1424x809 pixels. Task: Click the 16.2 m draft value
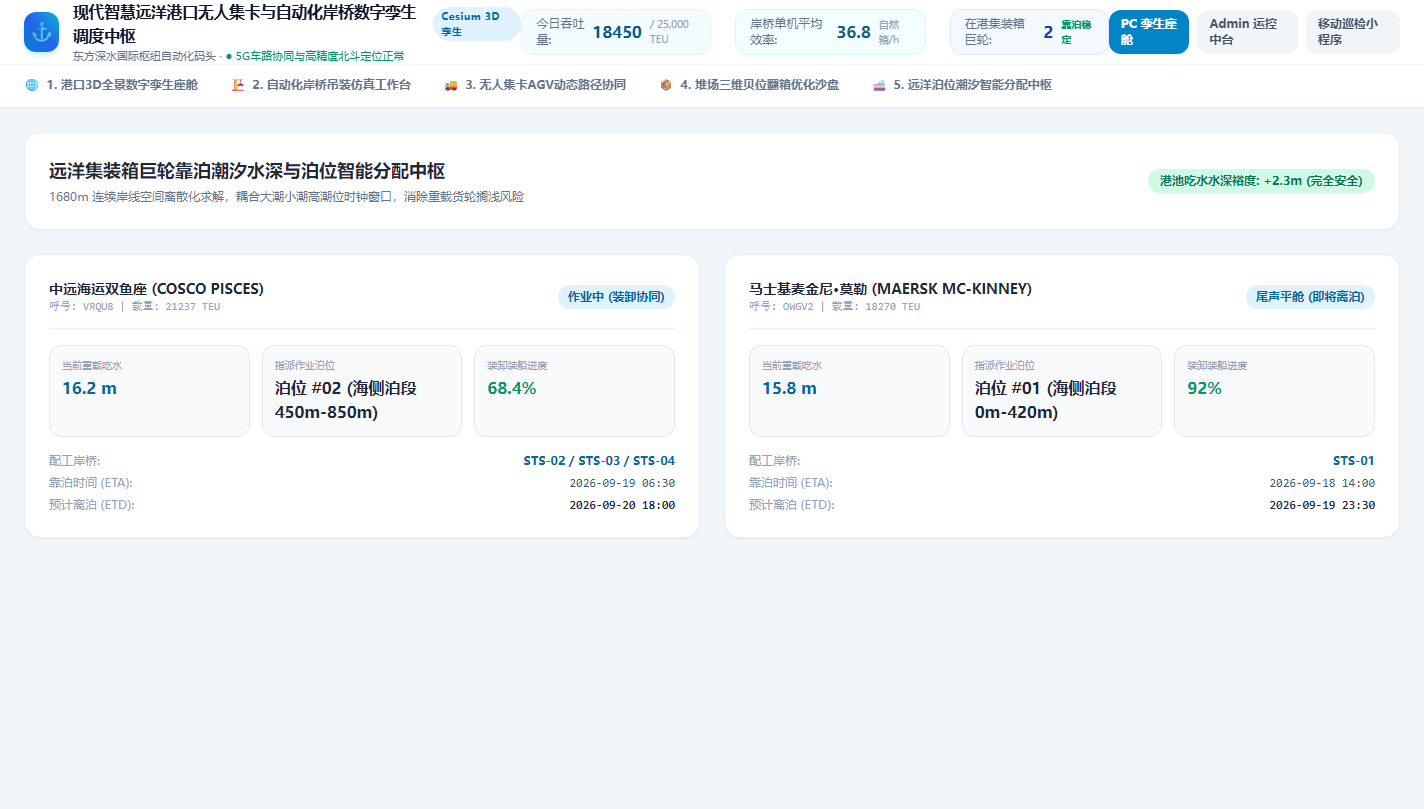pos(89,388)
